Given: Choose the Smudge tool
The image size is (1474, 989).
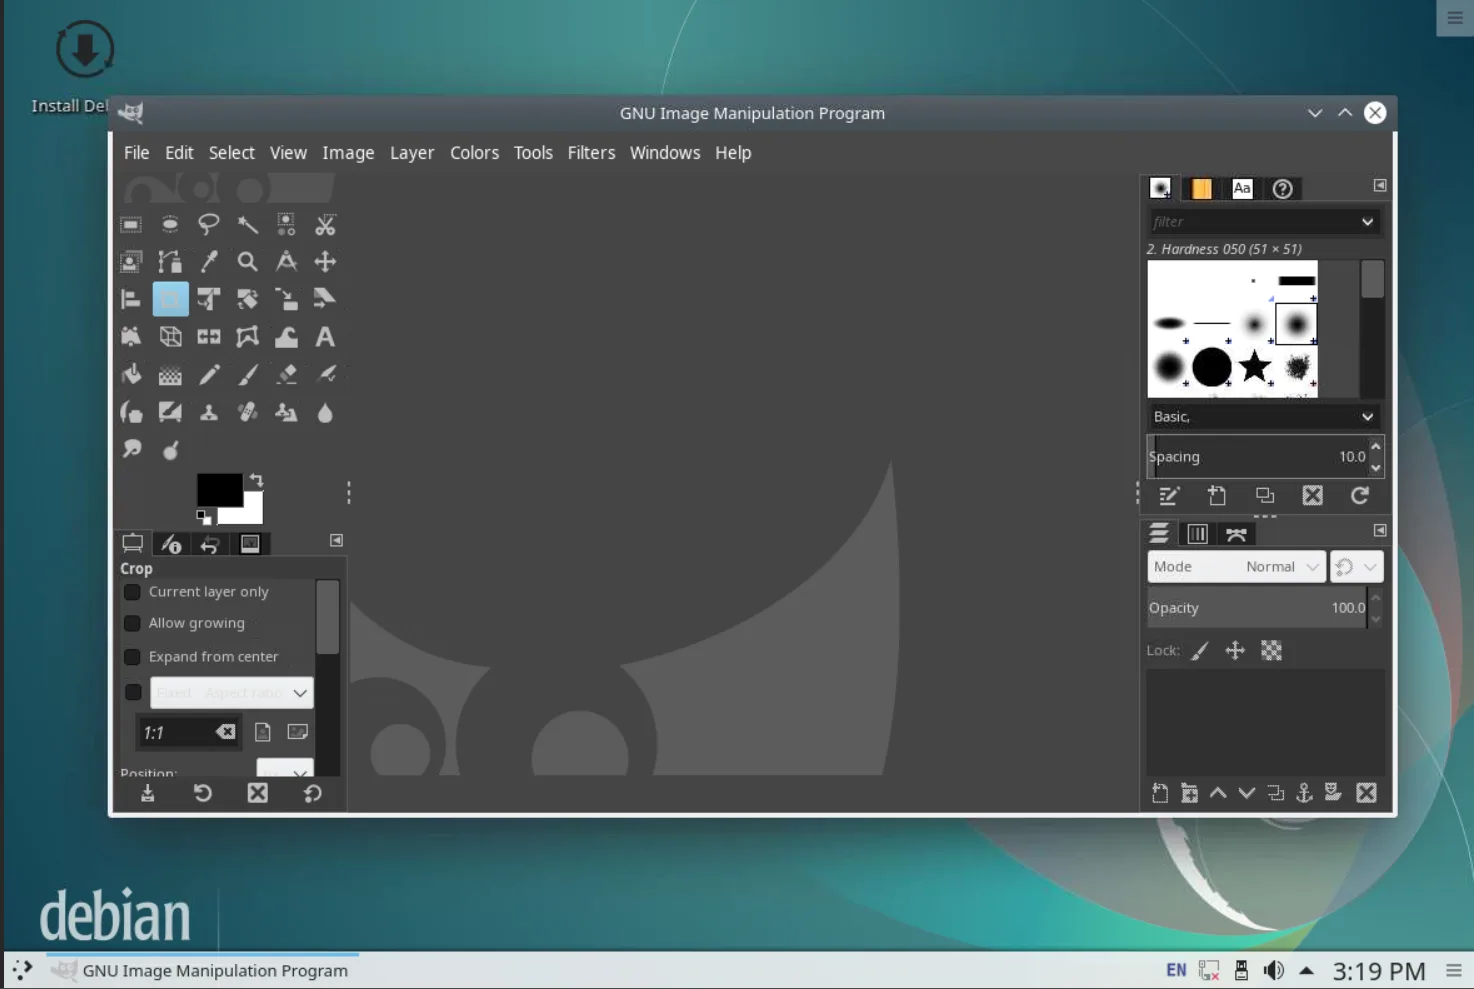Looking at the screenshot, I should 131,449.
